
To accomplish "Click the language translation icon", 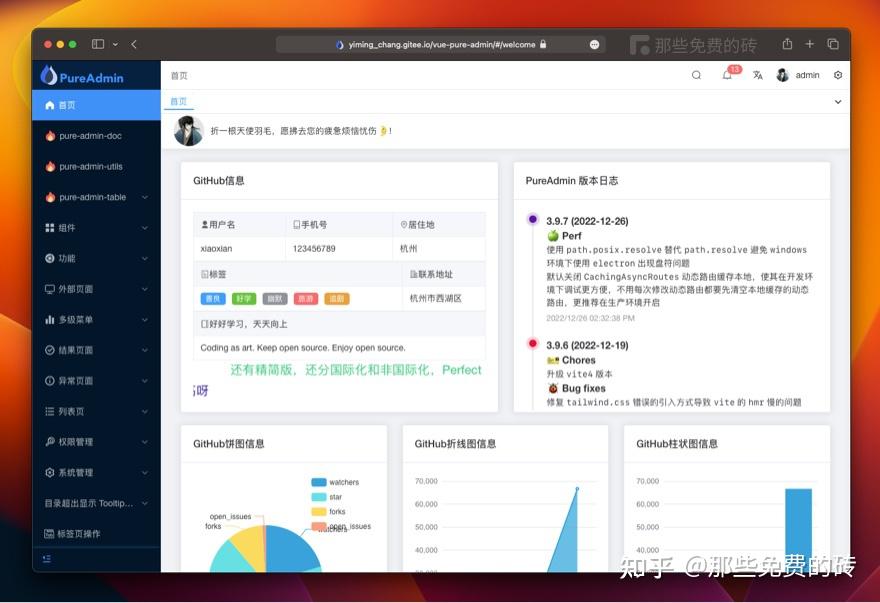I will 758,75.
